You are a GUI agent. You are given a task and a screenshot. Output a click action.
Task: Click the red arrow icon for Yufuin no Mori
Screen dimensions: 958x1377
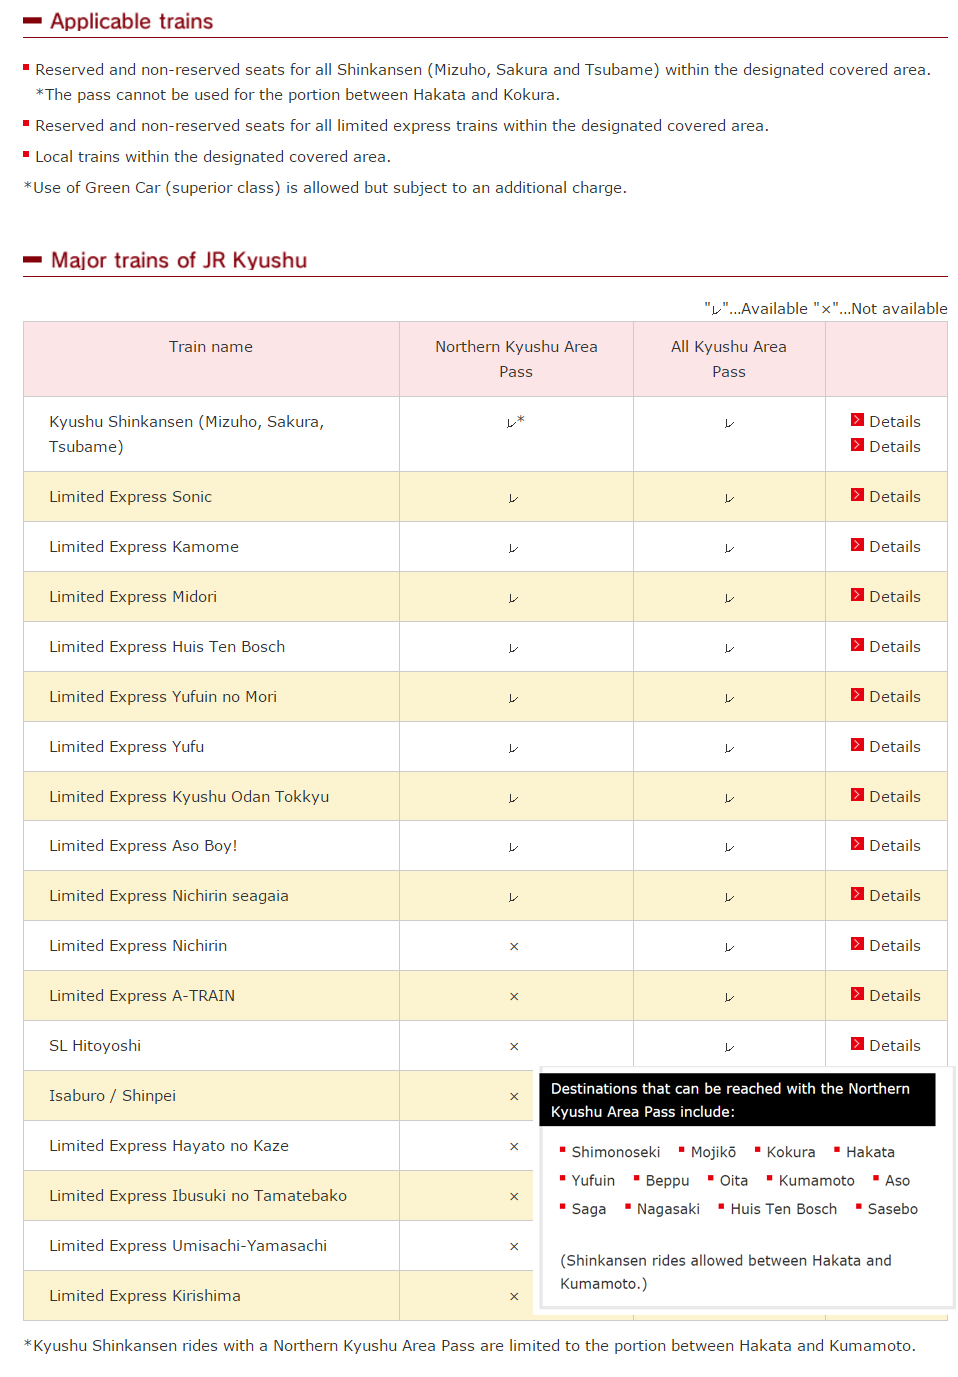pos(857,695)
